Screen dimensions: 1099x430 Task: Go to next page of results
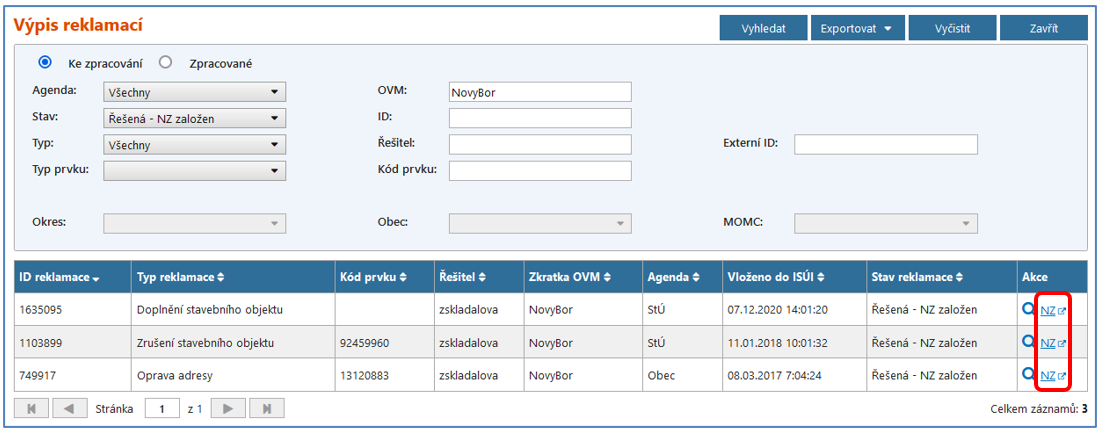click(228, 408)
